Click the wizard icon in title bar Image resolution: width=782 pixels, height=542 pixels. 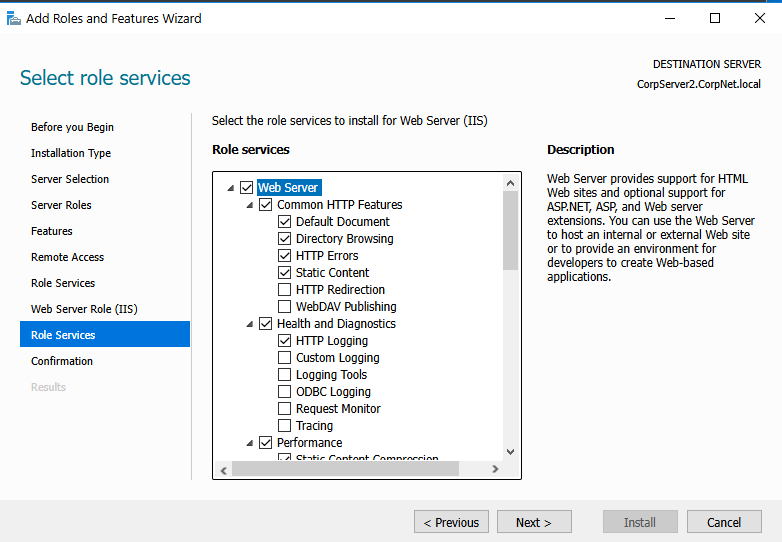click(x=13, y=18)
